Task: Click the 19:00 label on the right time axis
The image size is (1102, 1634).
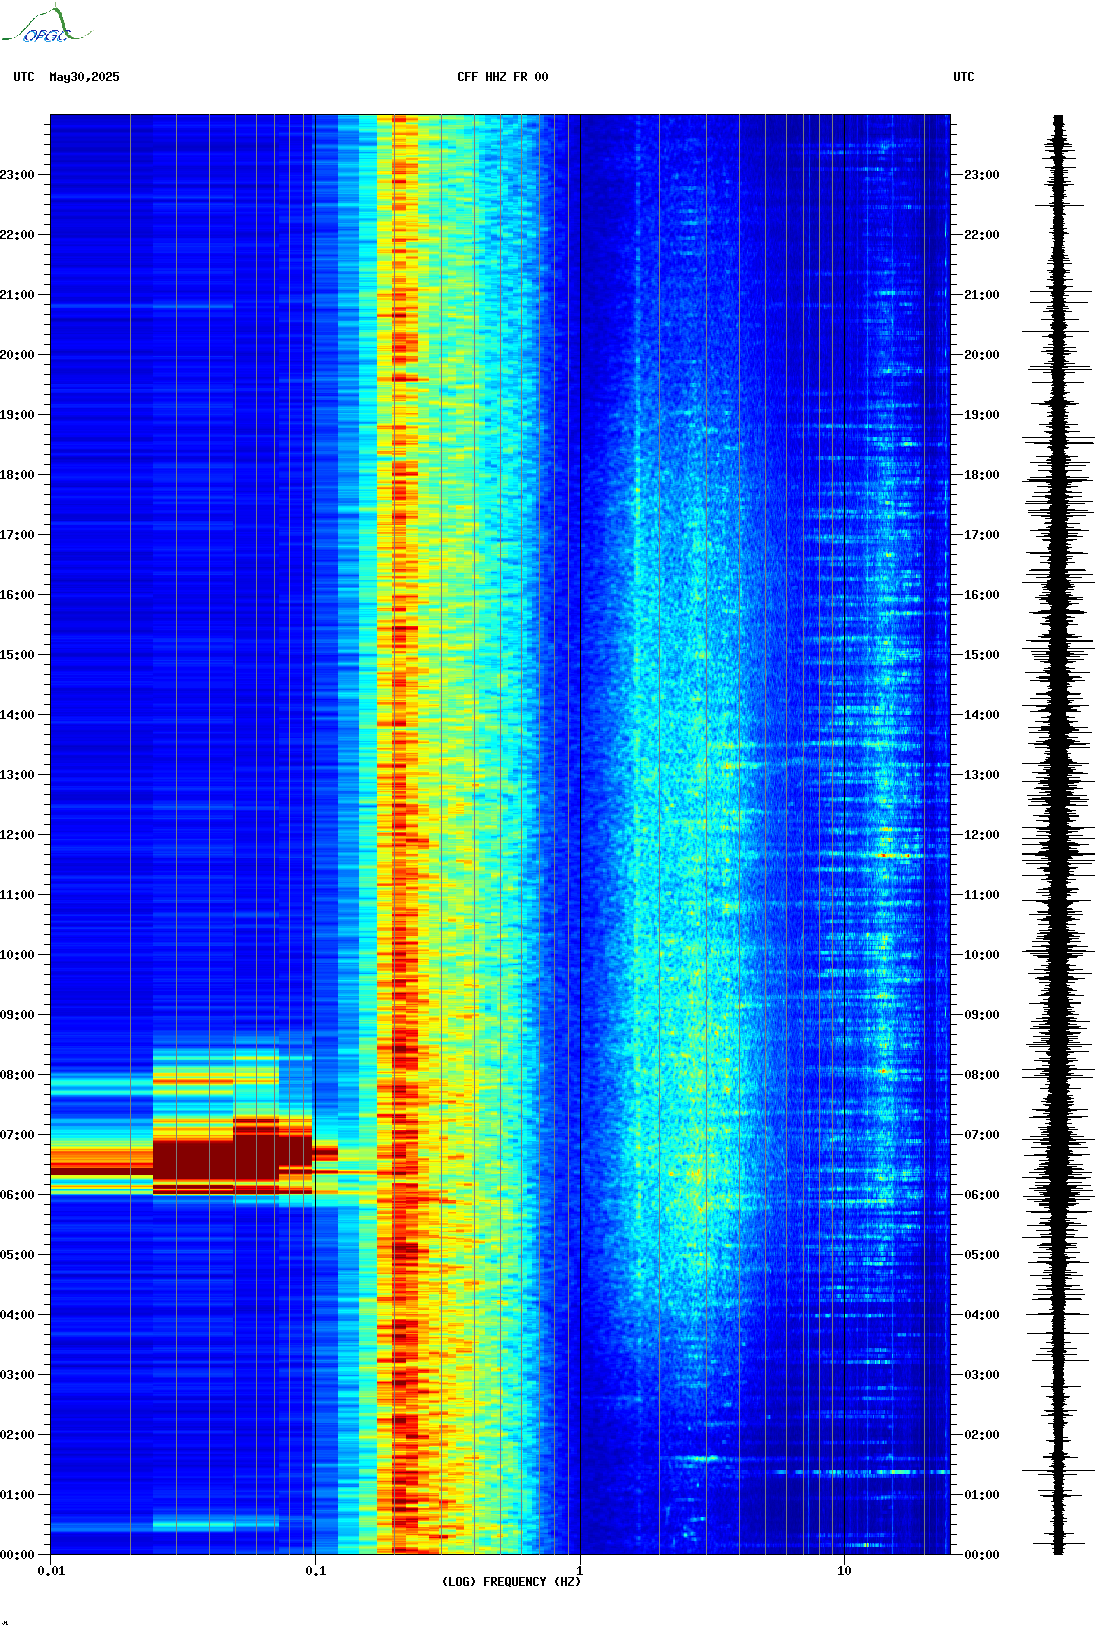Action: coord(982,415)
